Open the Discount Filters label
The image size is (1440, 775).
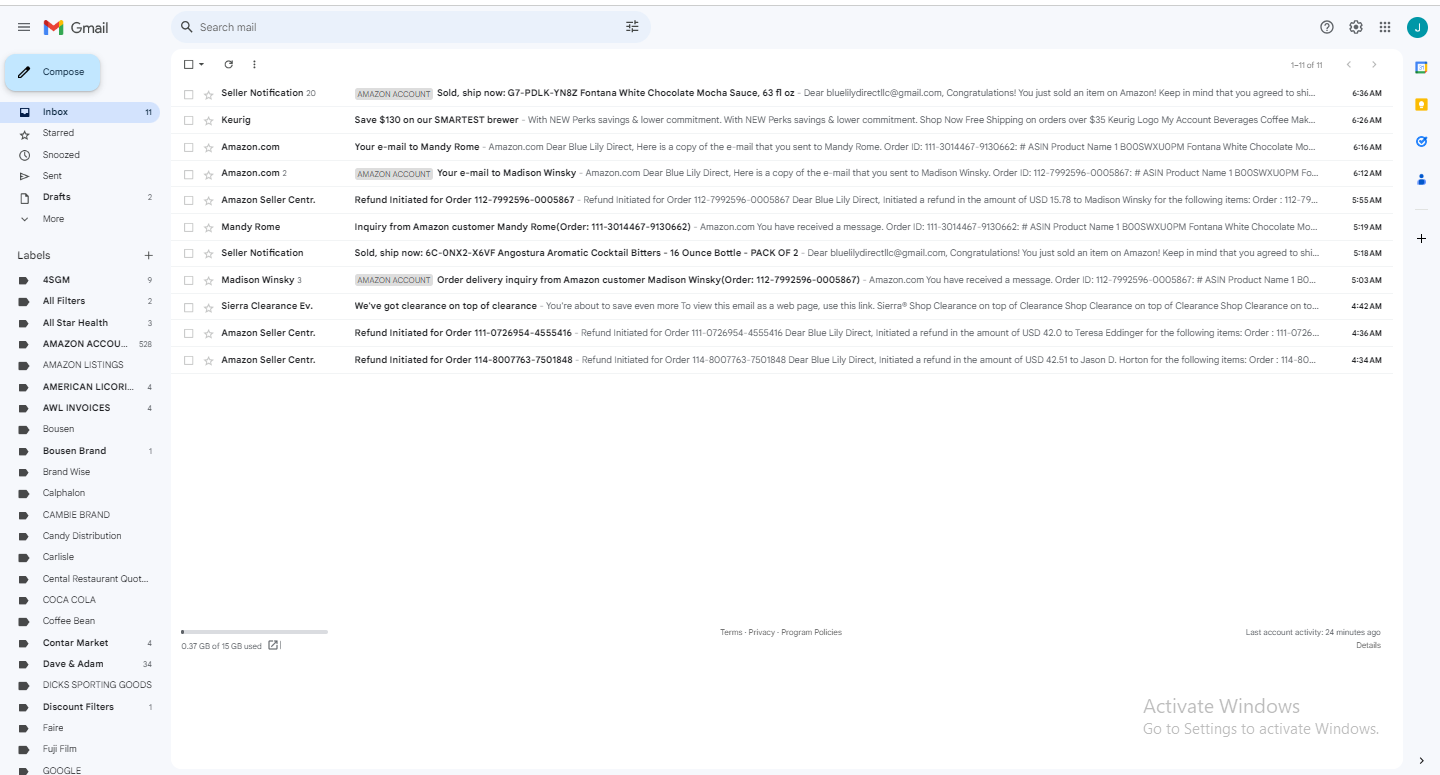click(x=80, y=707)
